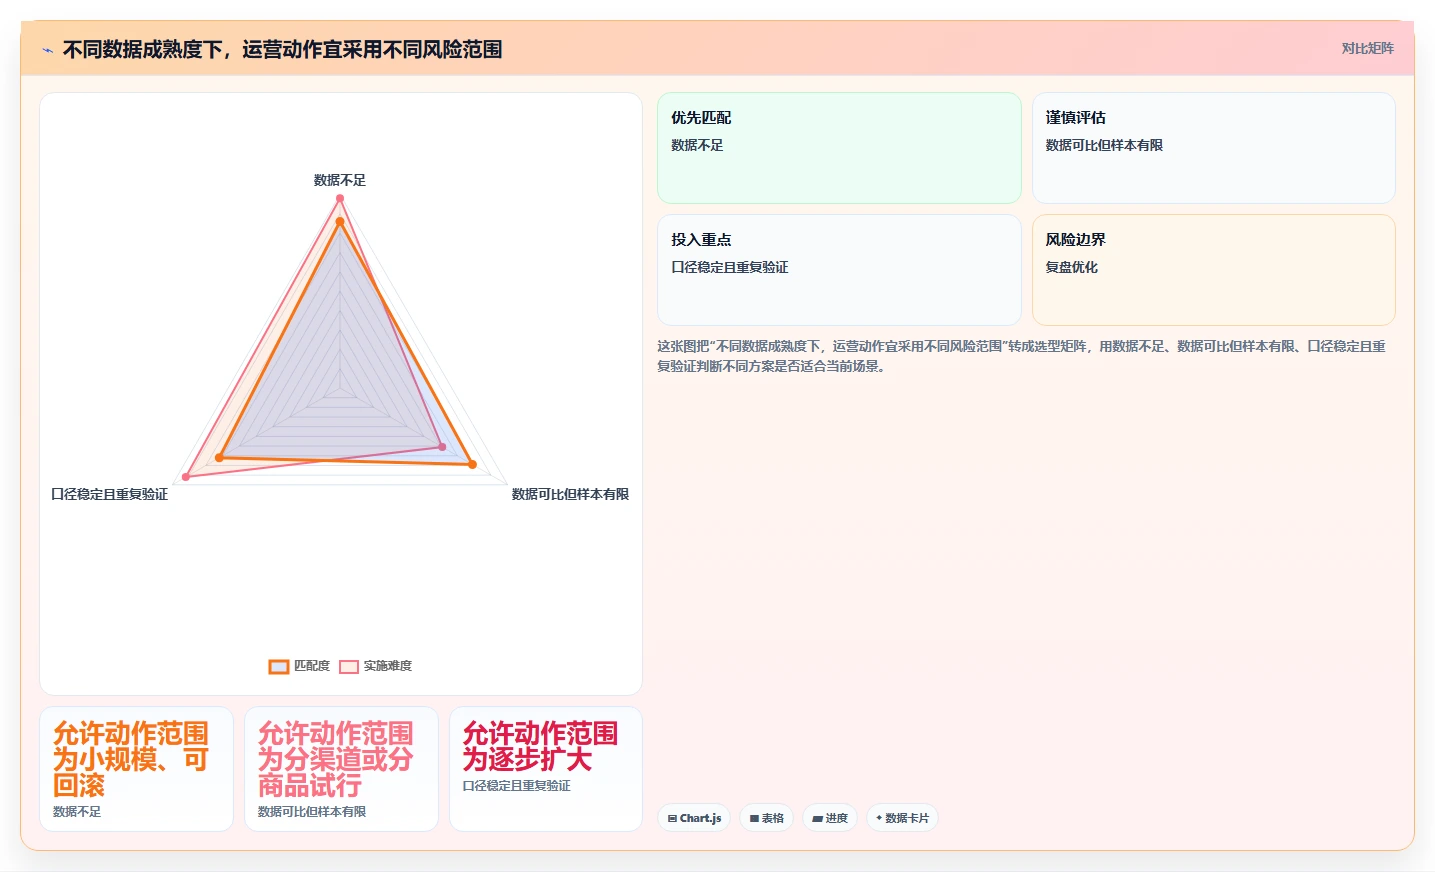Open the 允许动作范围为小规模、可回滚 card
Viewport: 1435px width, 872px height.
click(136, 769)
